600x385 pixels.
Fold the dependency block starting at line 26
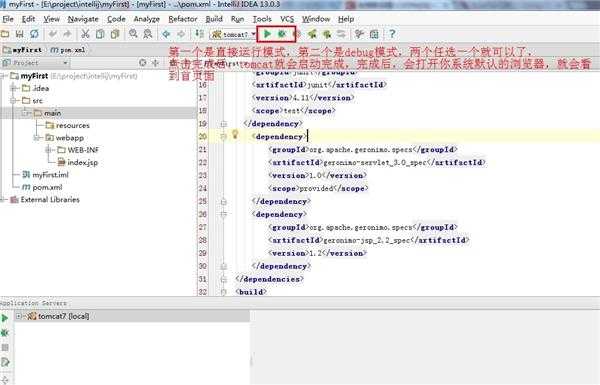click(223, 214)
